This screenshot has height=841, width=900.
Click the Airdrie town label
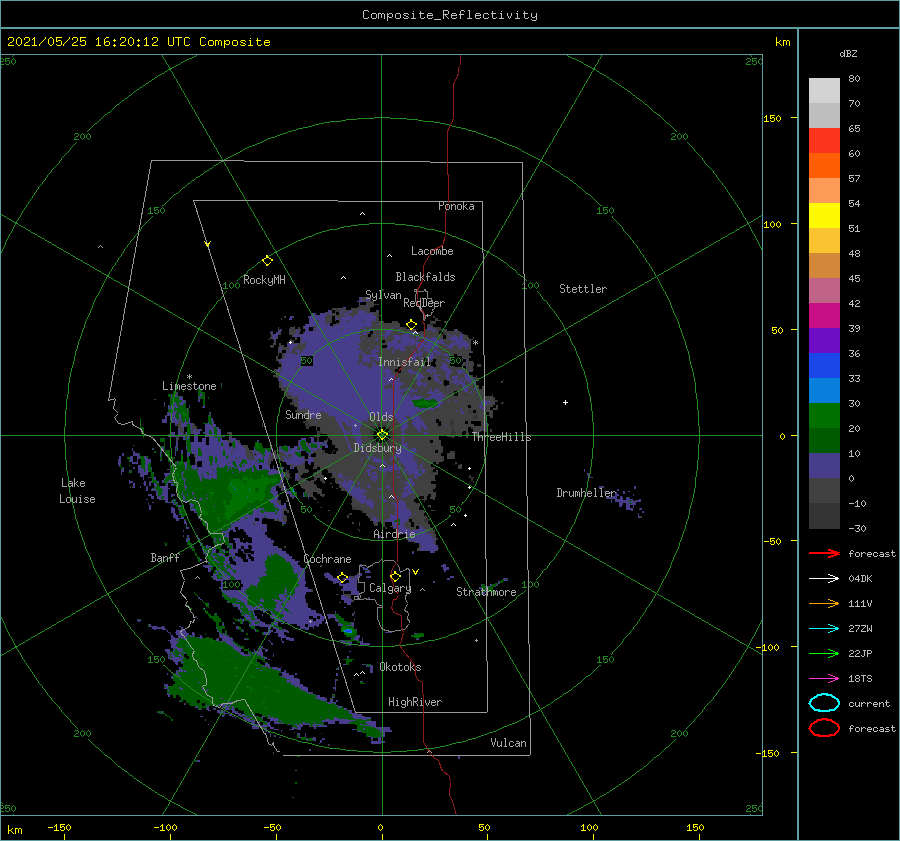pos(394,534)
